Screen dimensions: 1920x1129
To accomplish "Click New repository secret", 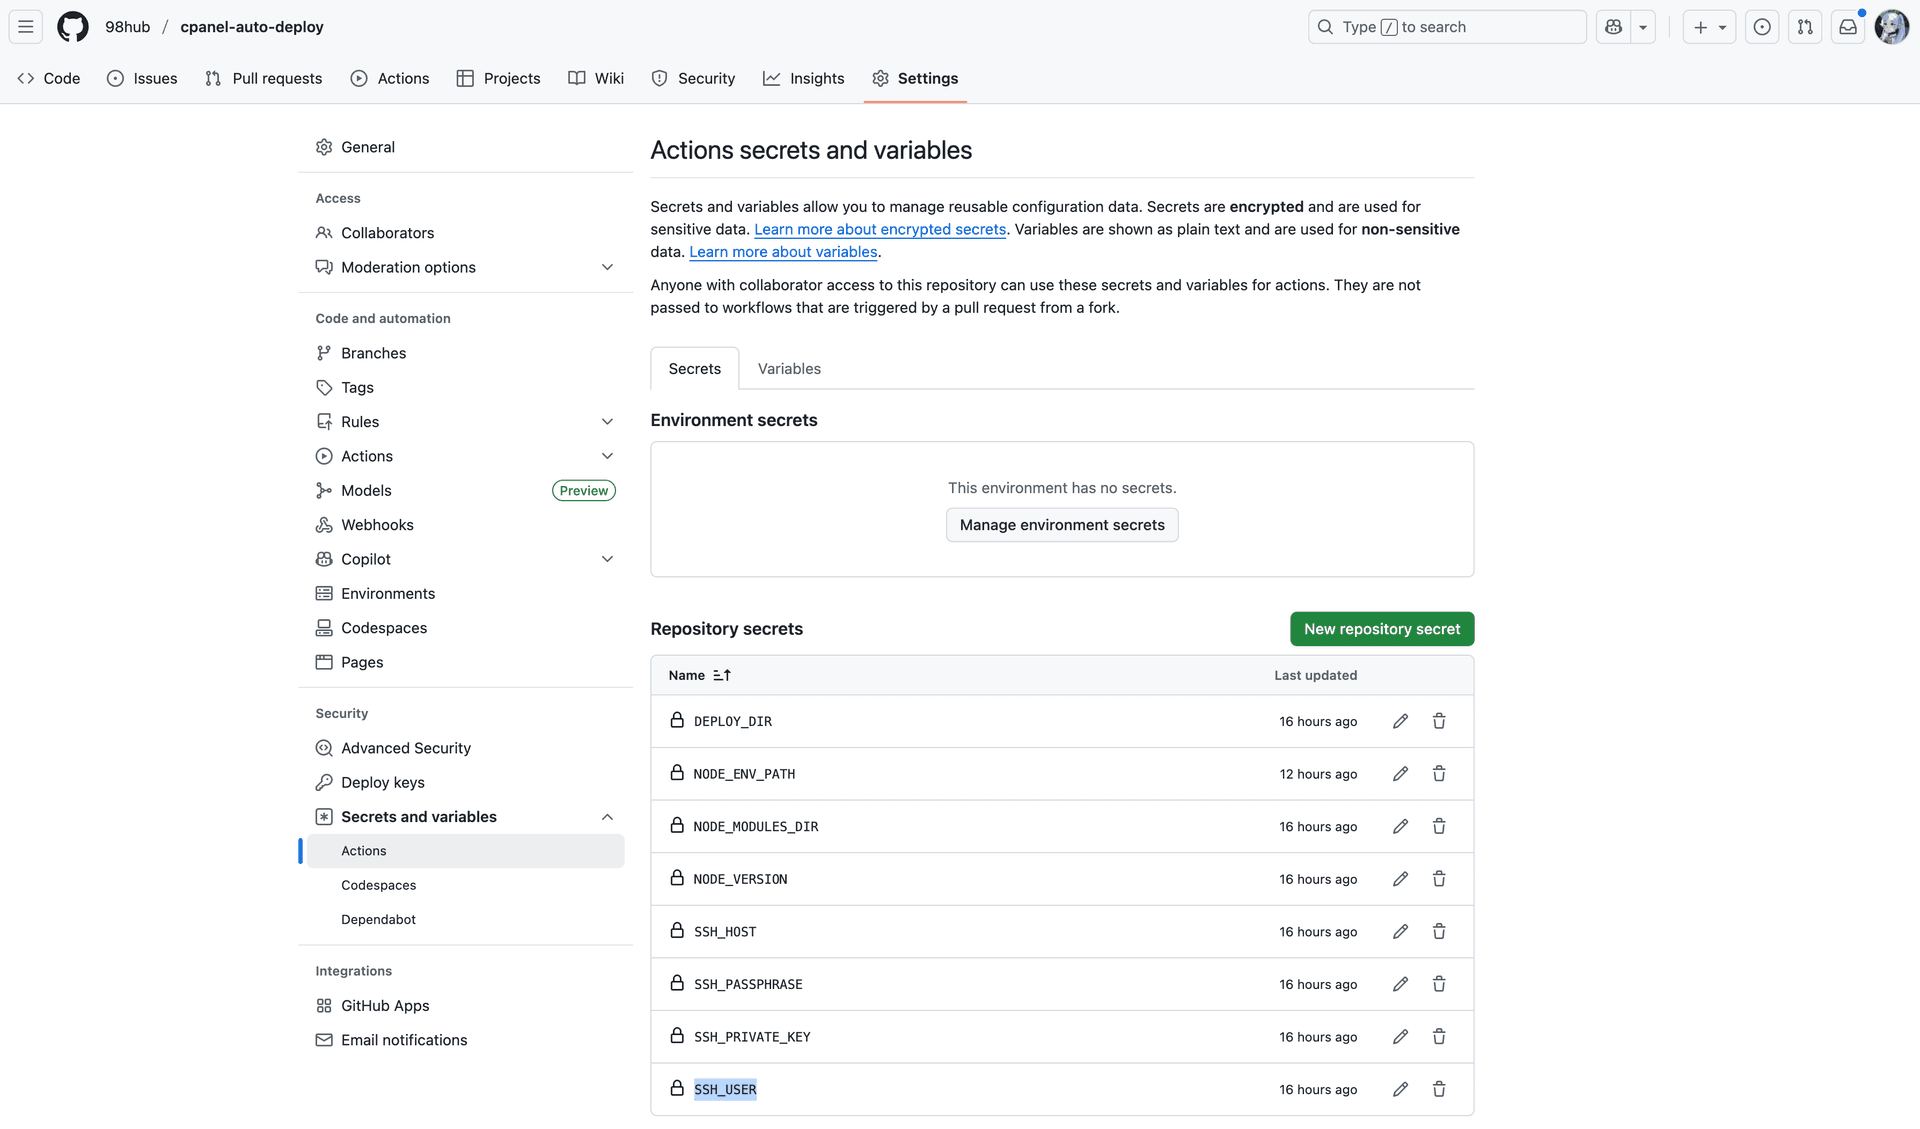I will tap(1381, 628).
